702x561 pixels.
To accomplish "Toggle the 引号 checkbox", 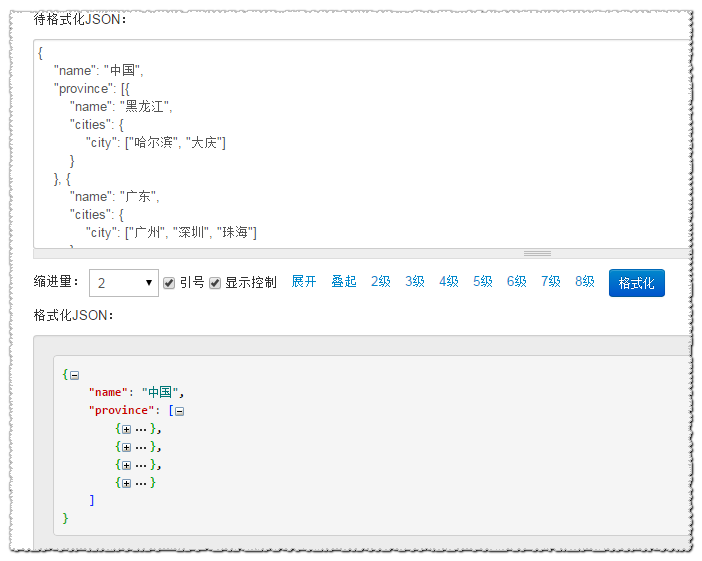I will coord(169,283).
